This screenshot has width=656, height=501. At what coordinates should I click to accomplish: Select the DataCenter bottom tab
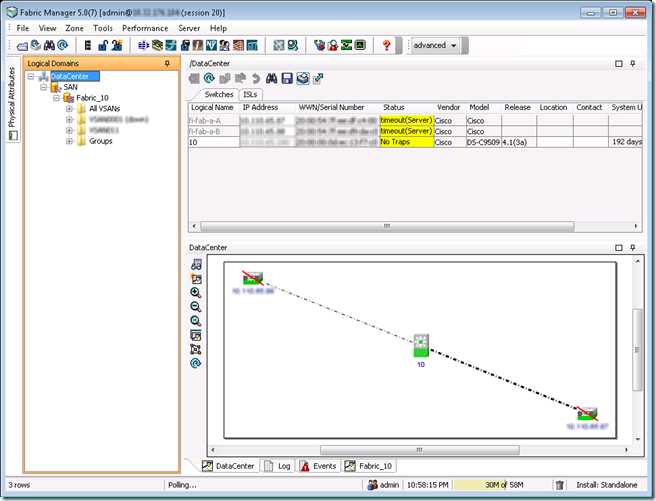(x=228, y=466)
